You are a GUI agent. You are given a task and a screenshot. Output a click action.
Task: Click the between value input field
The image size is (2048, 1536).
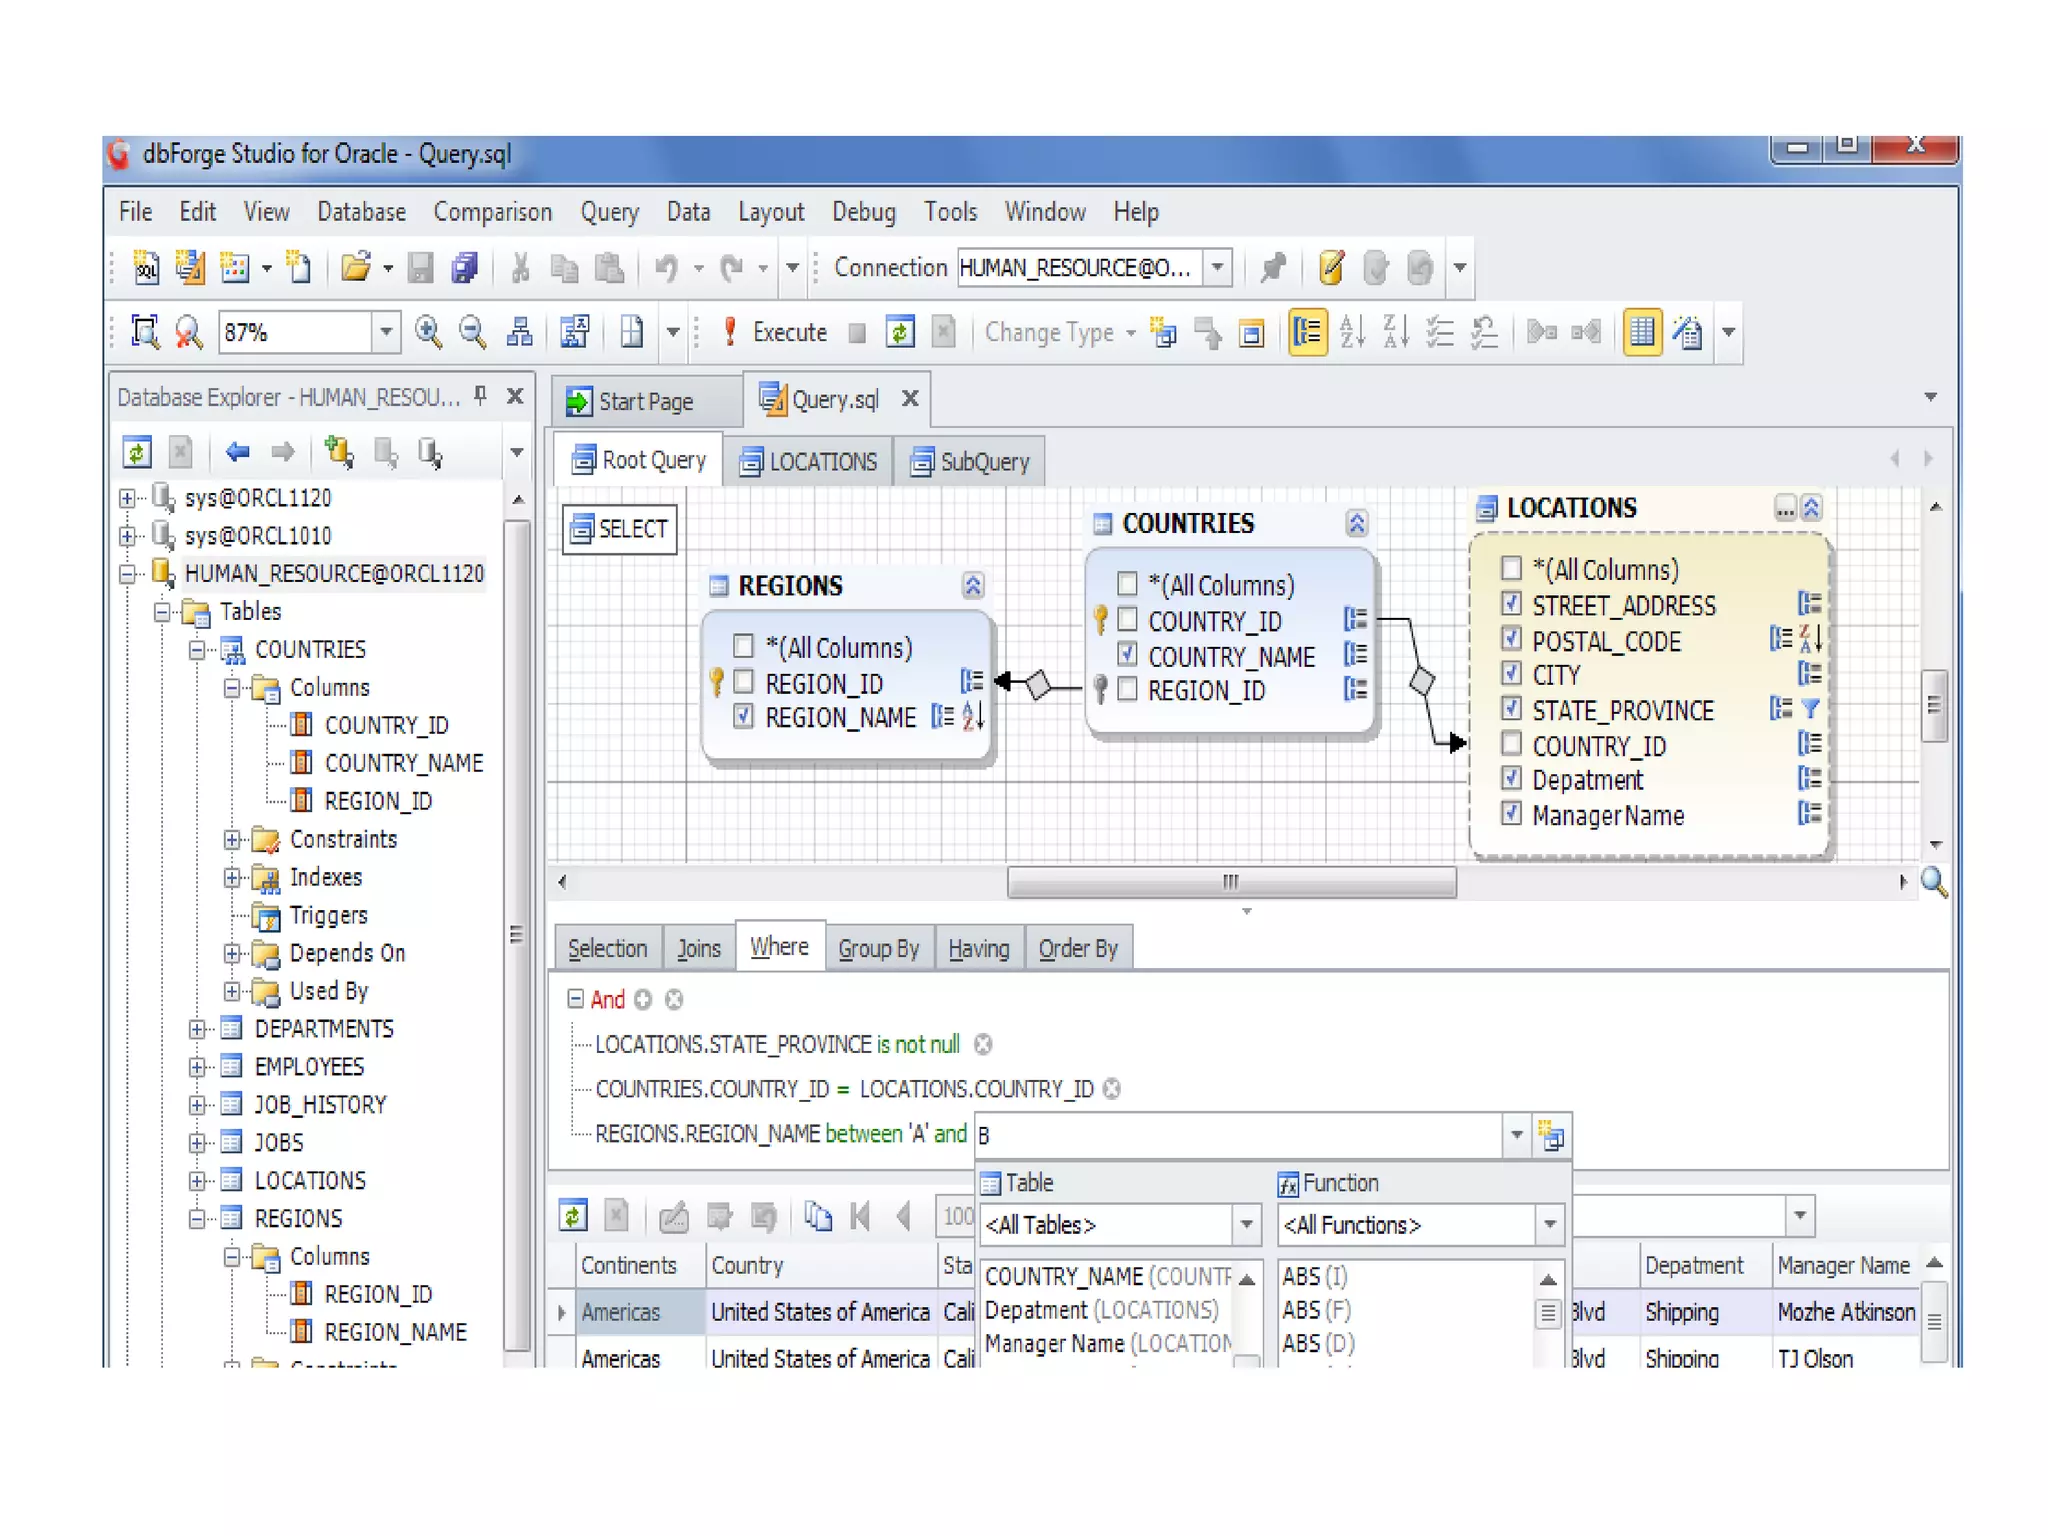[1236, 1135]
